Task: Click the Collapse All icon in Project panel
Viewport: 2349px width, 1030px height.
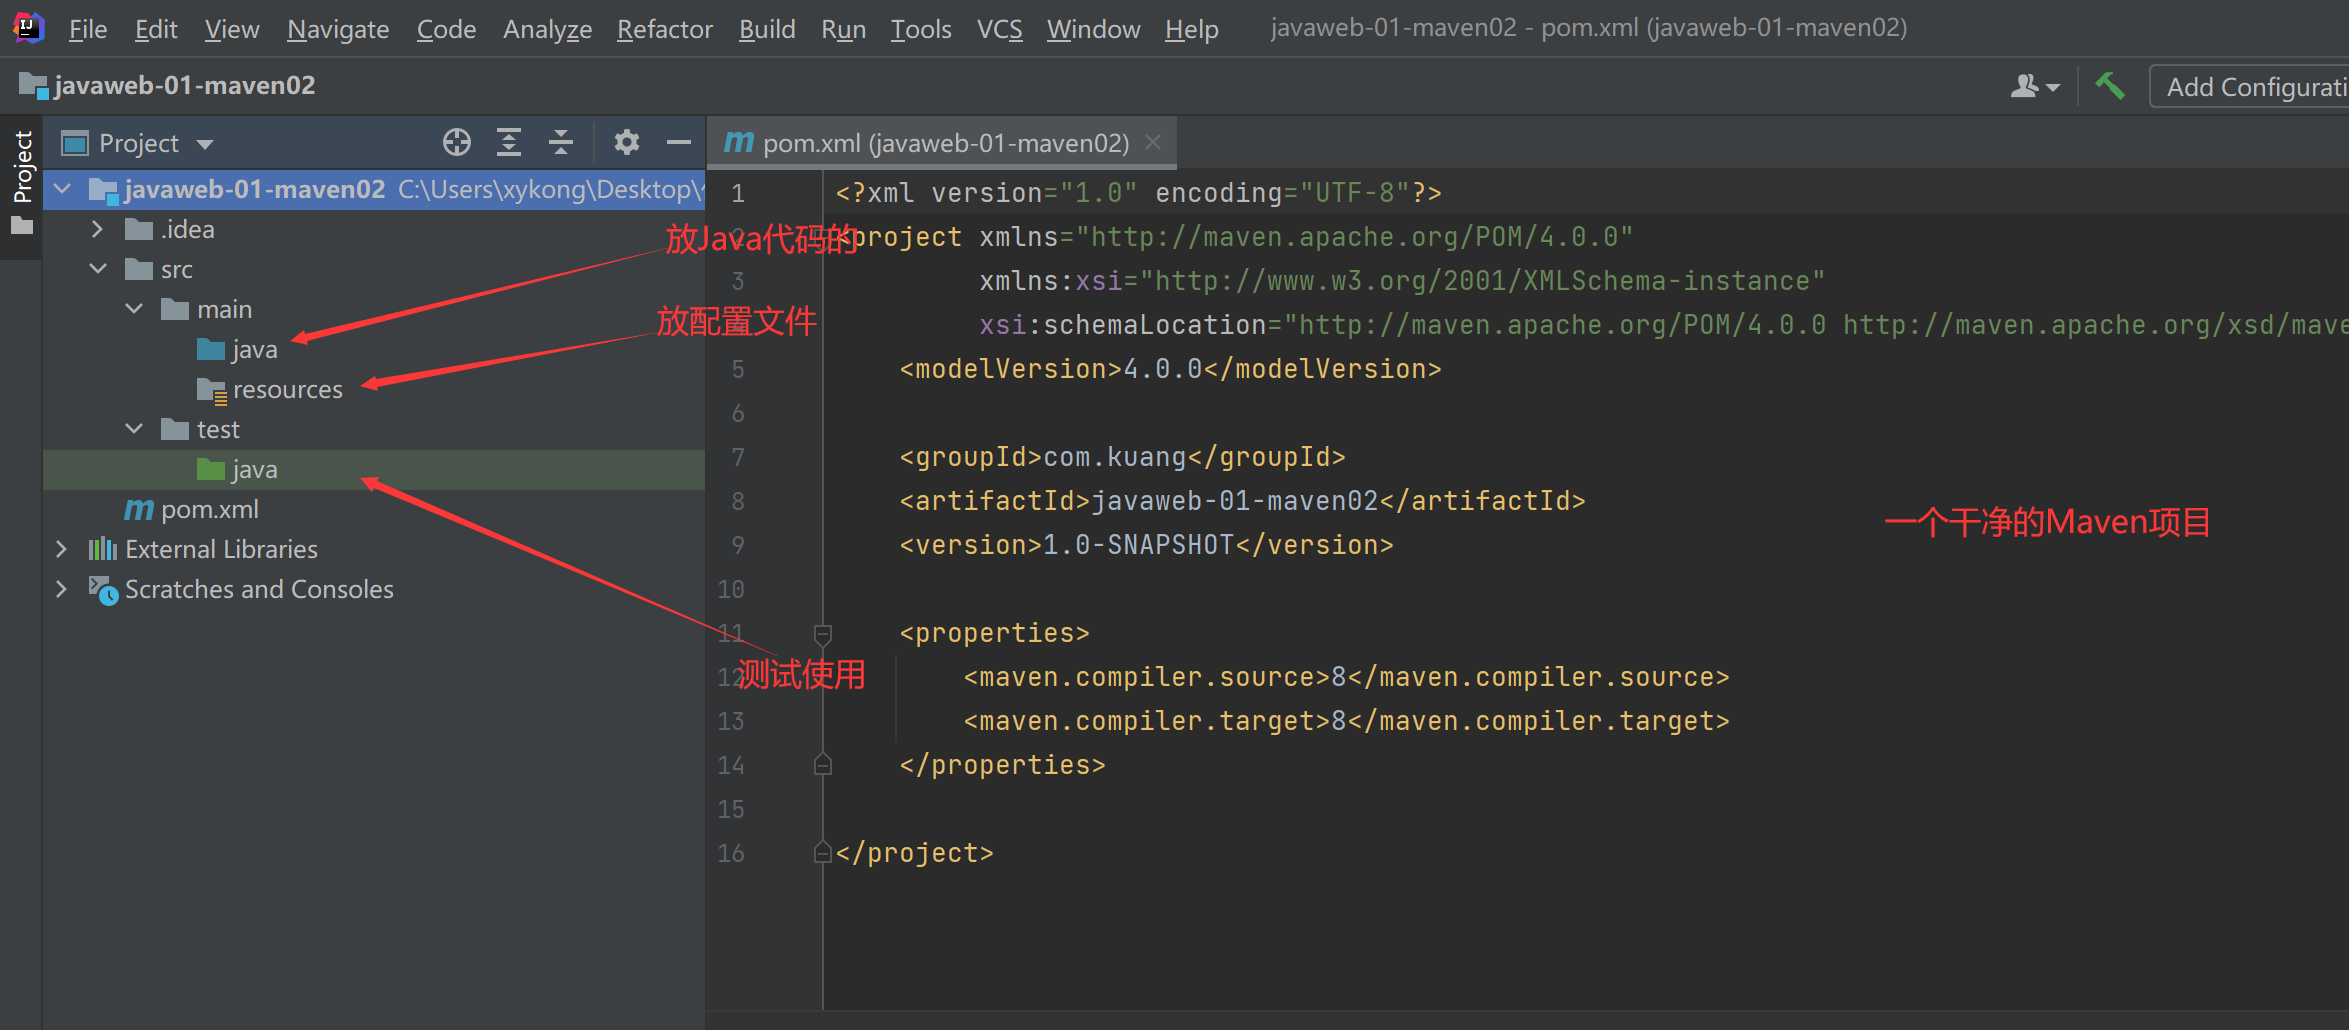Action: pos(561,143)
